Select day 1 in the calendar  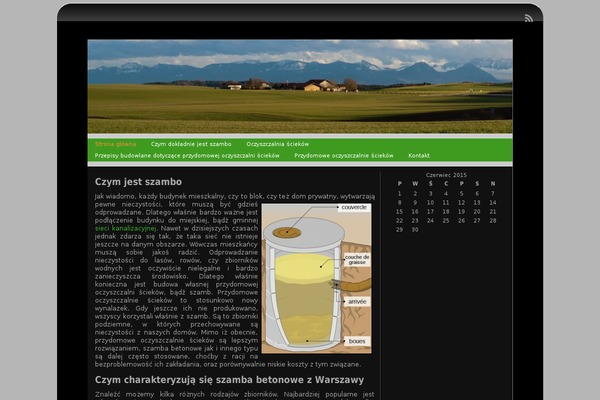click(399, 194)
